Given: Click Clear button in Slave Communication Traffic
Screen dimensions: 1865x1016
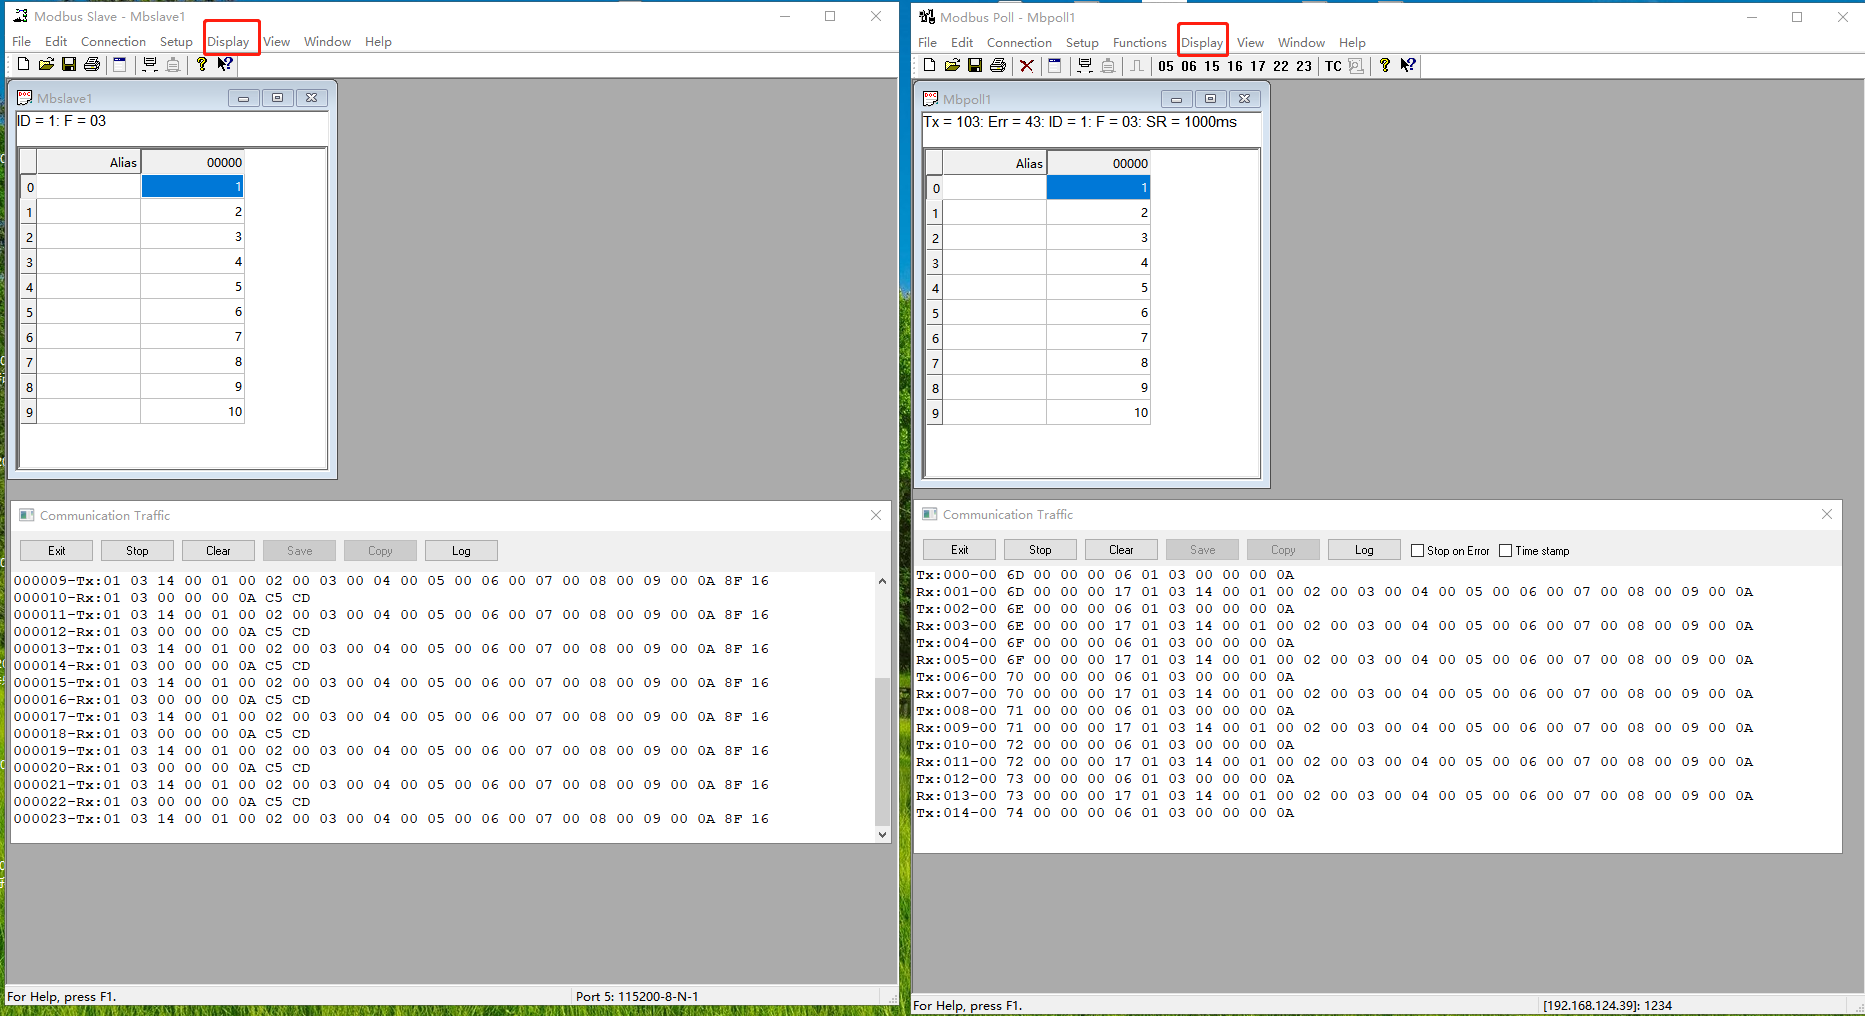Looking at the screenshot, I should pos(218,551).
